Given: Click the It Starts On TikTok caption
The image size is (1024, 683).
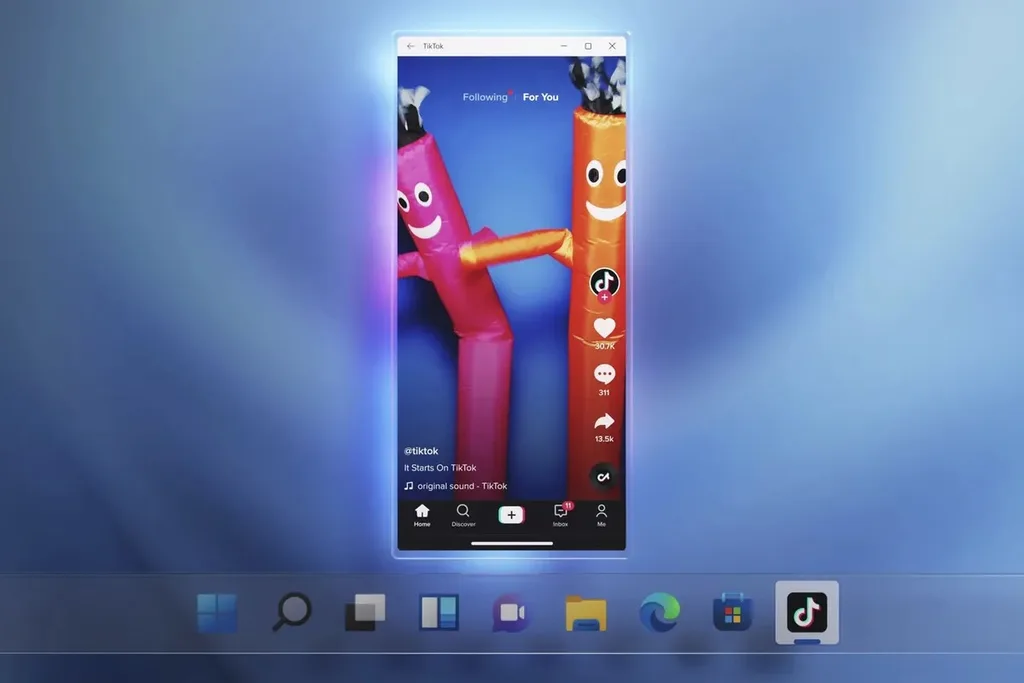Looking at the screenshot, I should pos(440,468).
